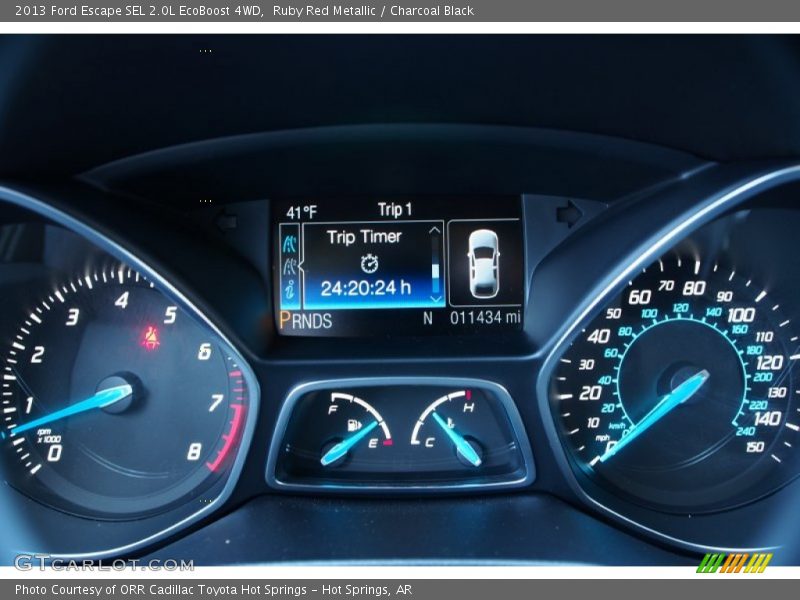Click the fuel pump icon on fuel gauge

point(354,424)
